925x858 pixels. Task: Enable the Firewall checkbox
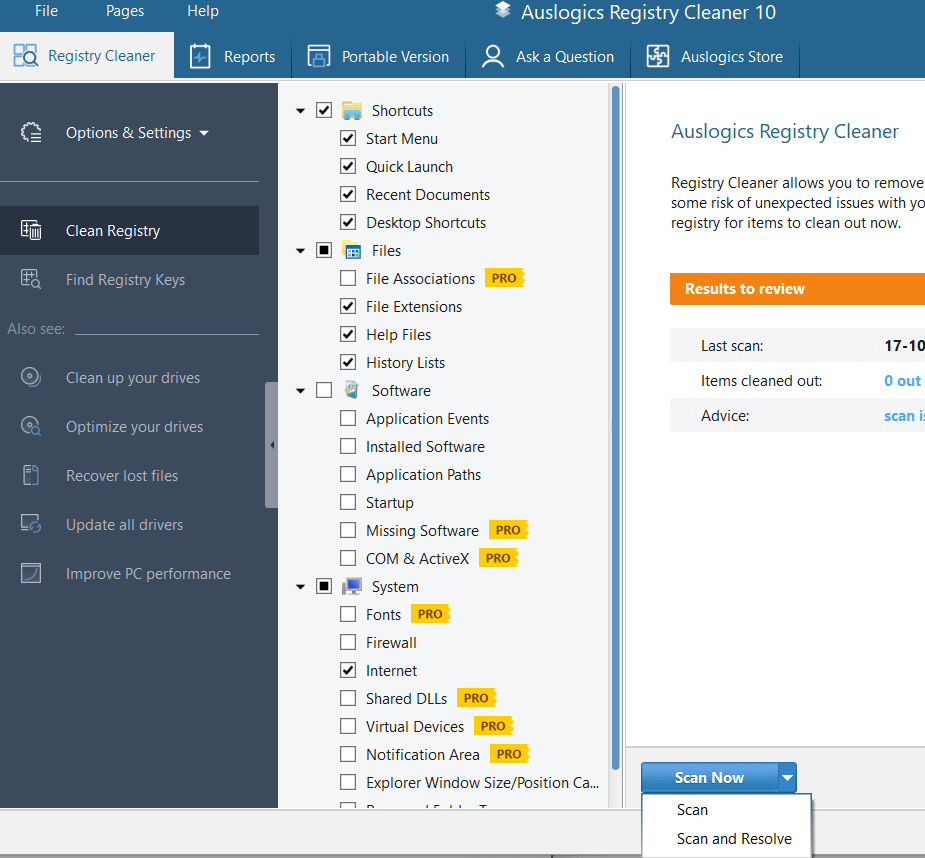348,642
